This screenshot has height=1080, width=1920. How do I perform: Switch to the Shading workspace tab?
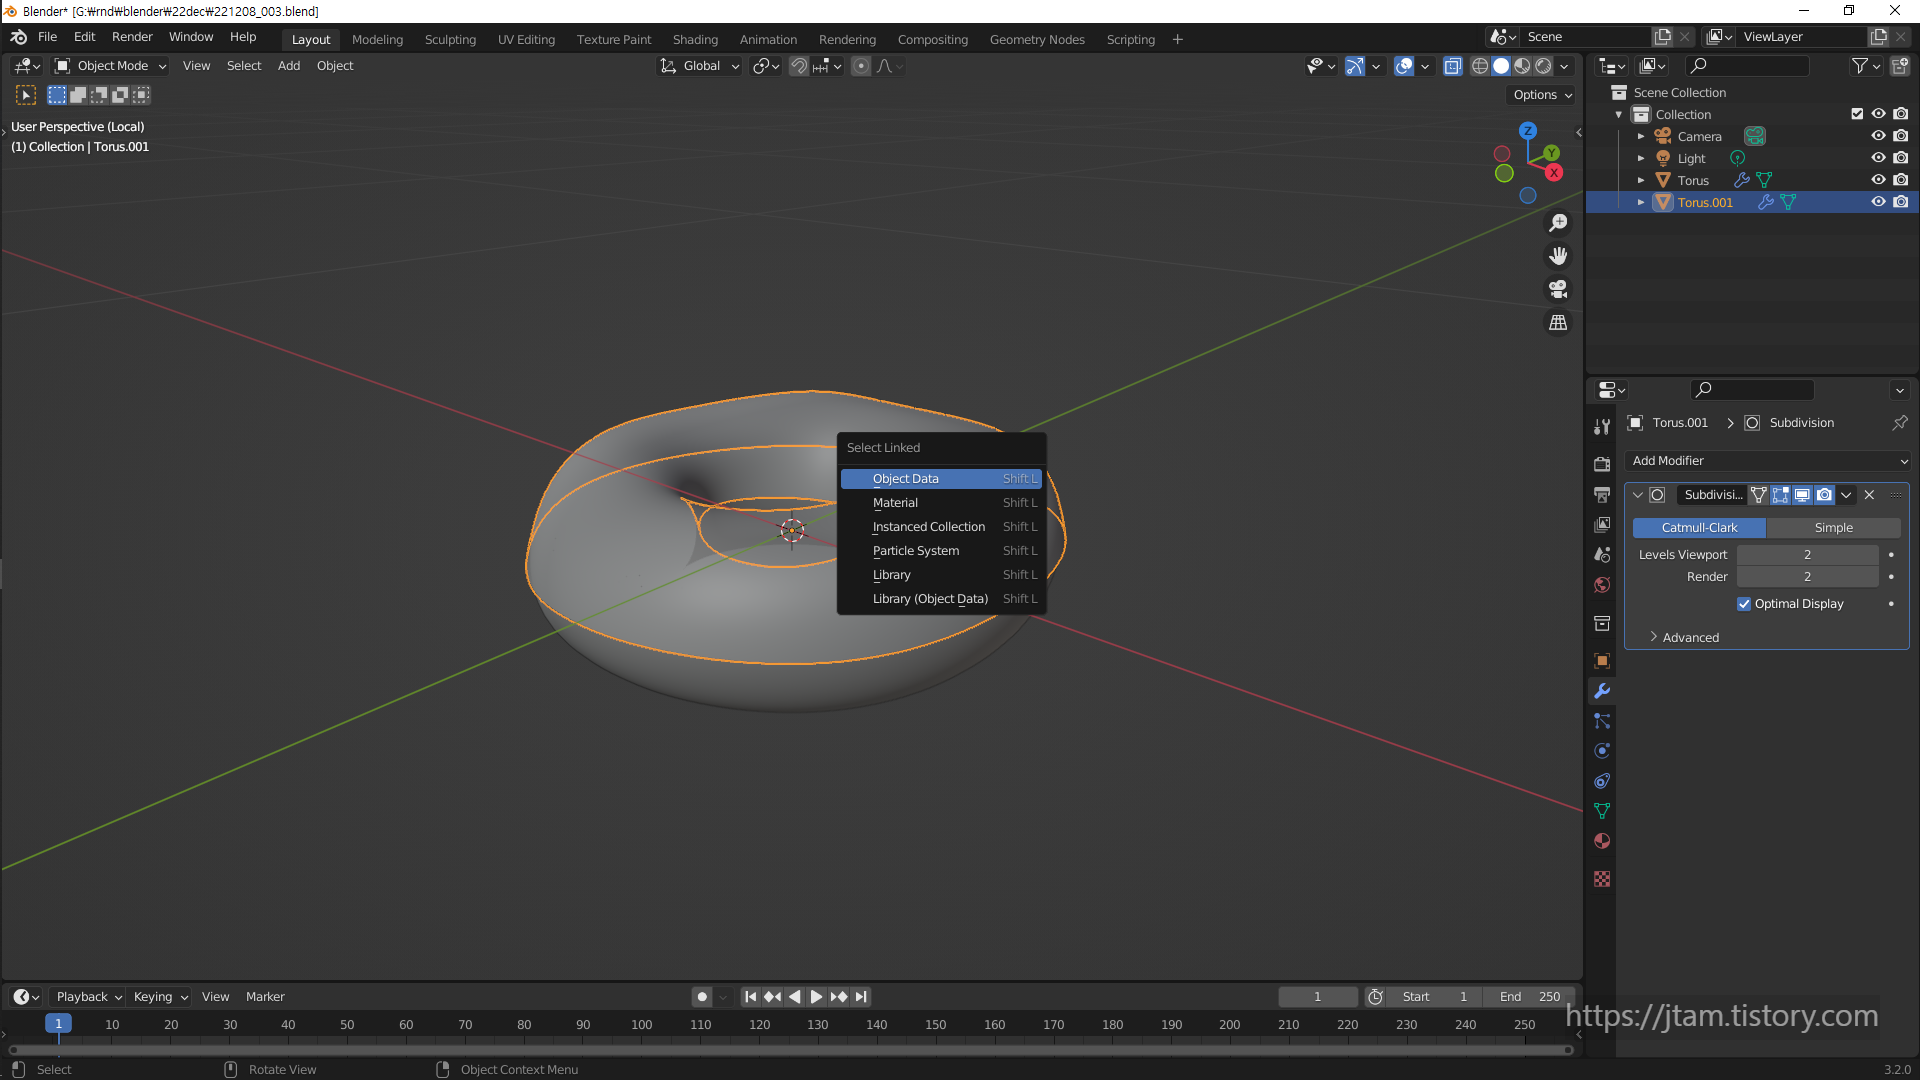tap(695, 40)
